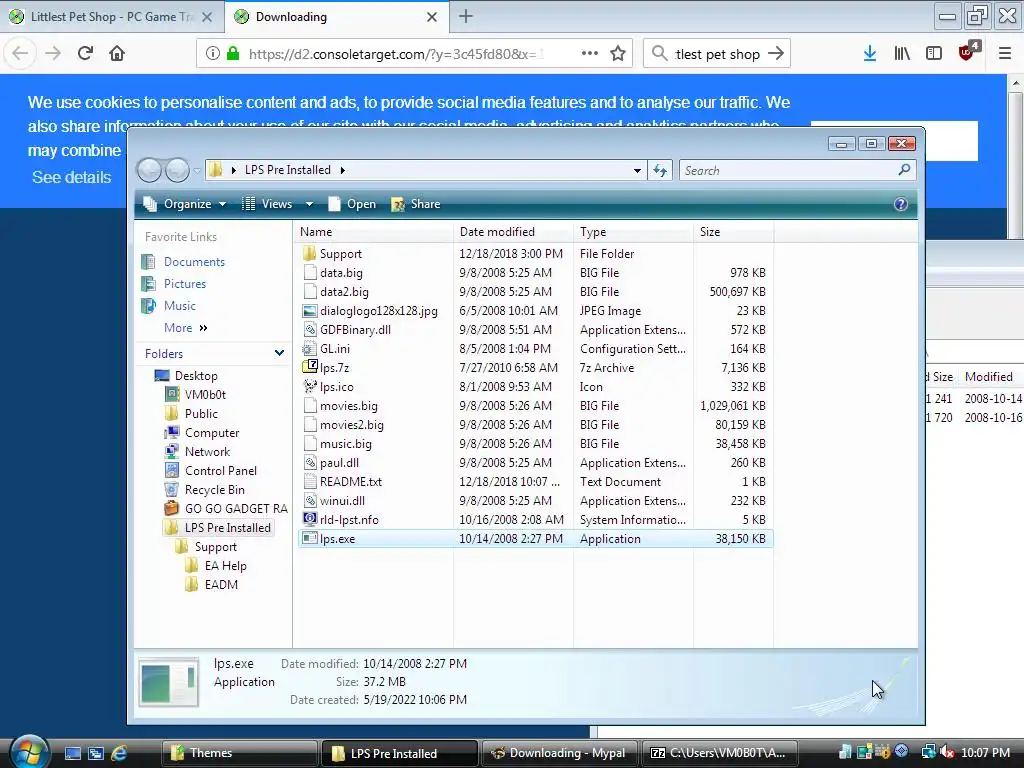Open page actions three-dot menu
Viewport: 1024px width, 768px height.
(590, 54)
